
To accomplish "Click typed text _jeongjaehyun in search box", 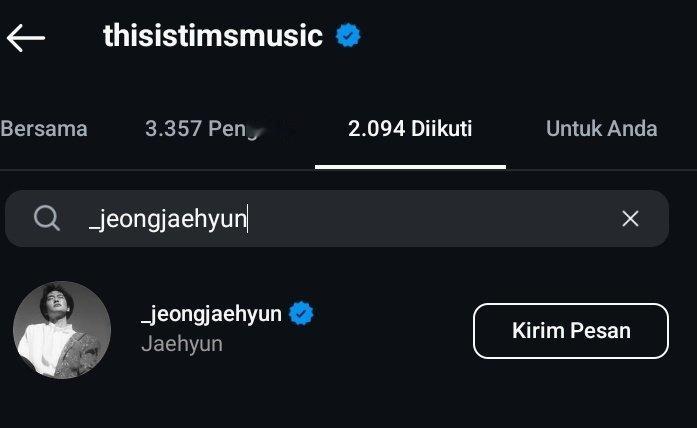I will (x=168, y=219).
